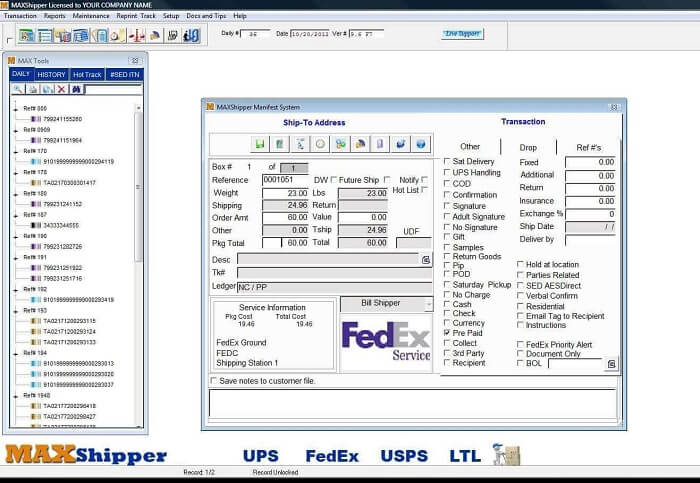
Task: Click the binoculars find icon in MAX Tools
Action: [x=76, y=89]
